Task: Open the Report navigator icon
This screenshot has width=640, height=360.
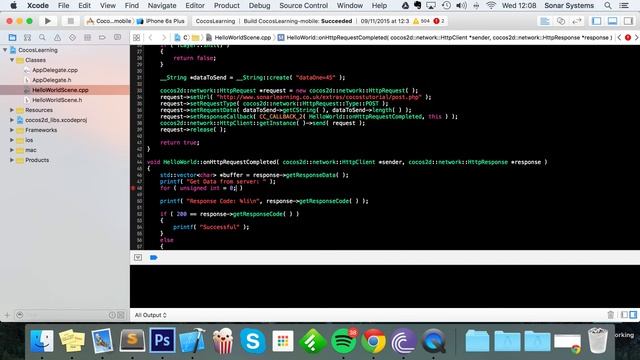Action: pyautogui.click(x=117, y=38)
